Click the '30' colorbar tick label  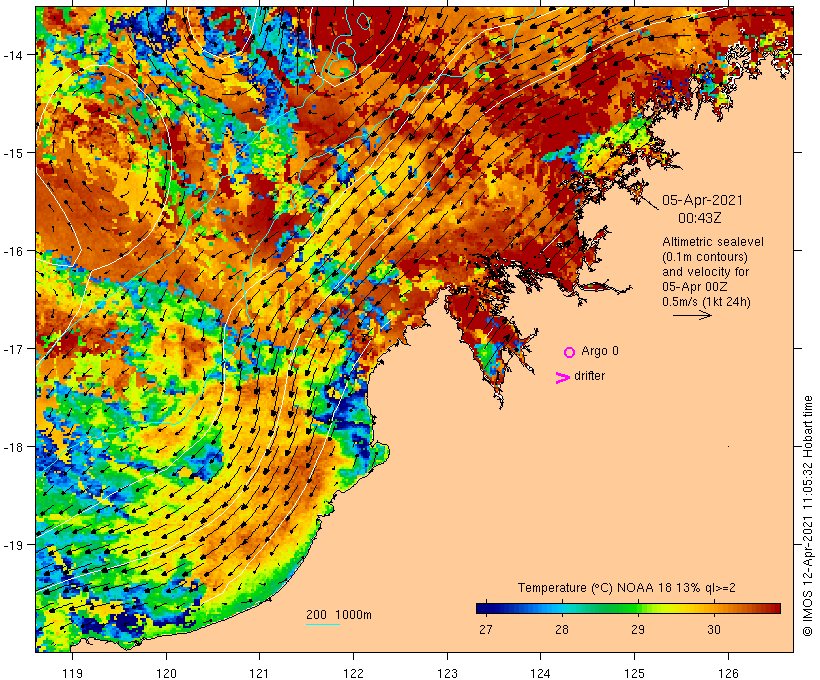(714, 630)
